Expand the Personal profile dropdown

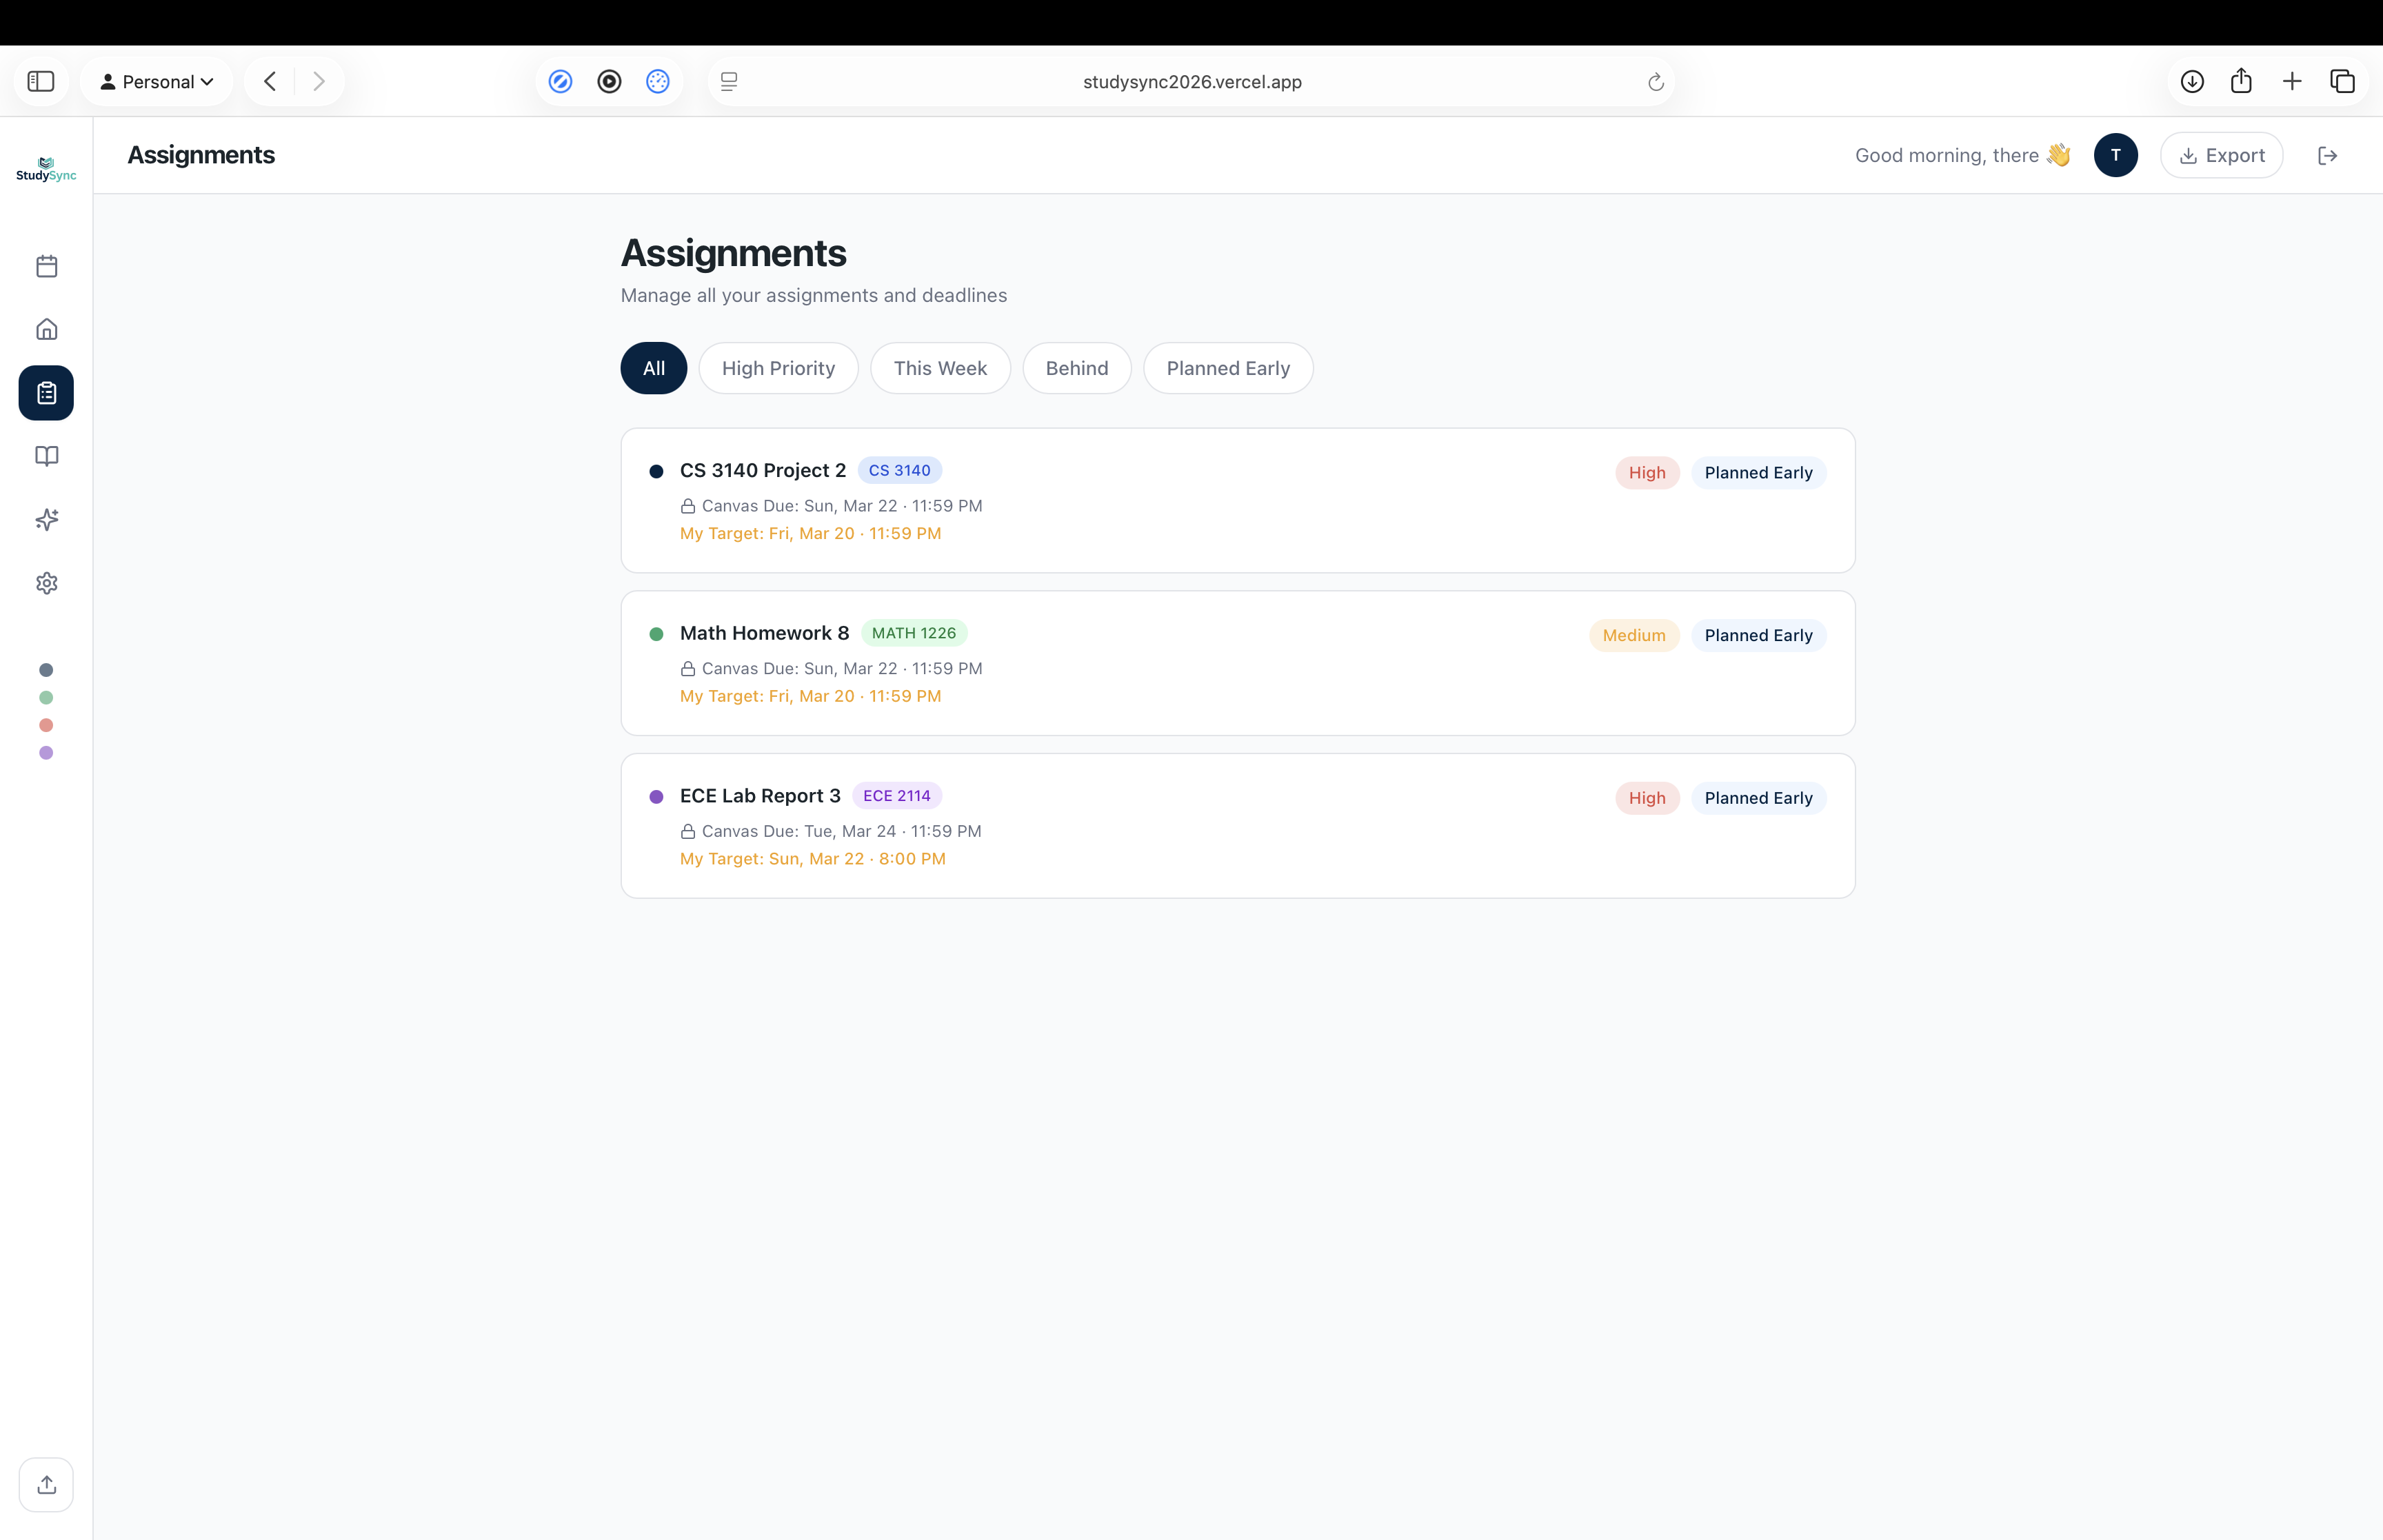pos(157,81)
